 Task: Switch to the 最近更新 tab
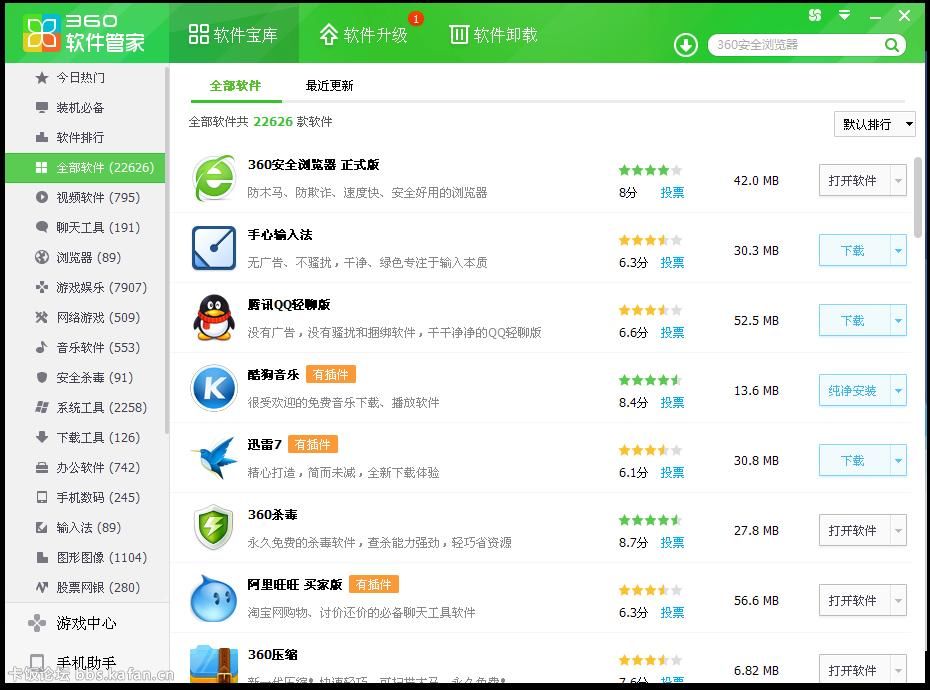click(329, 86)
